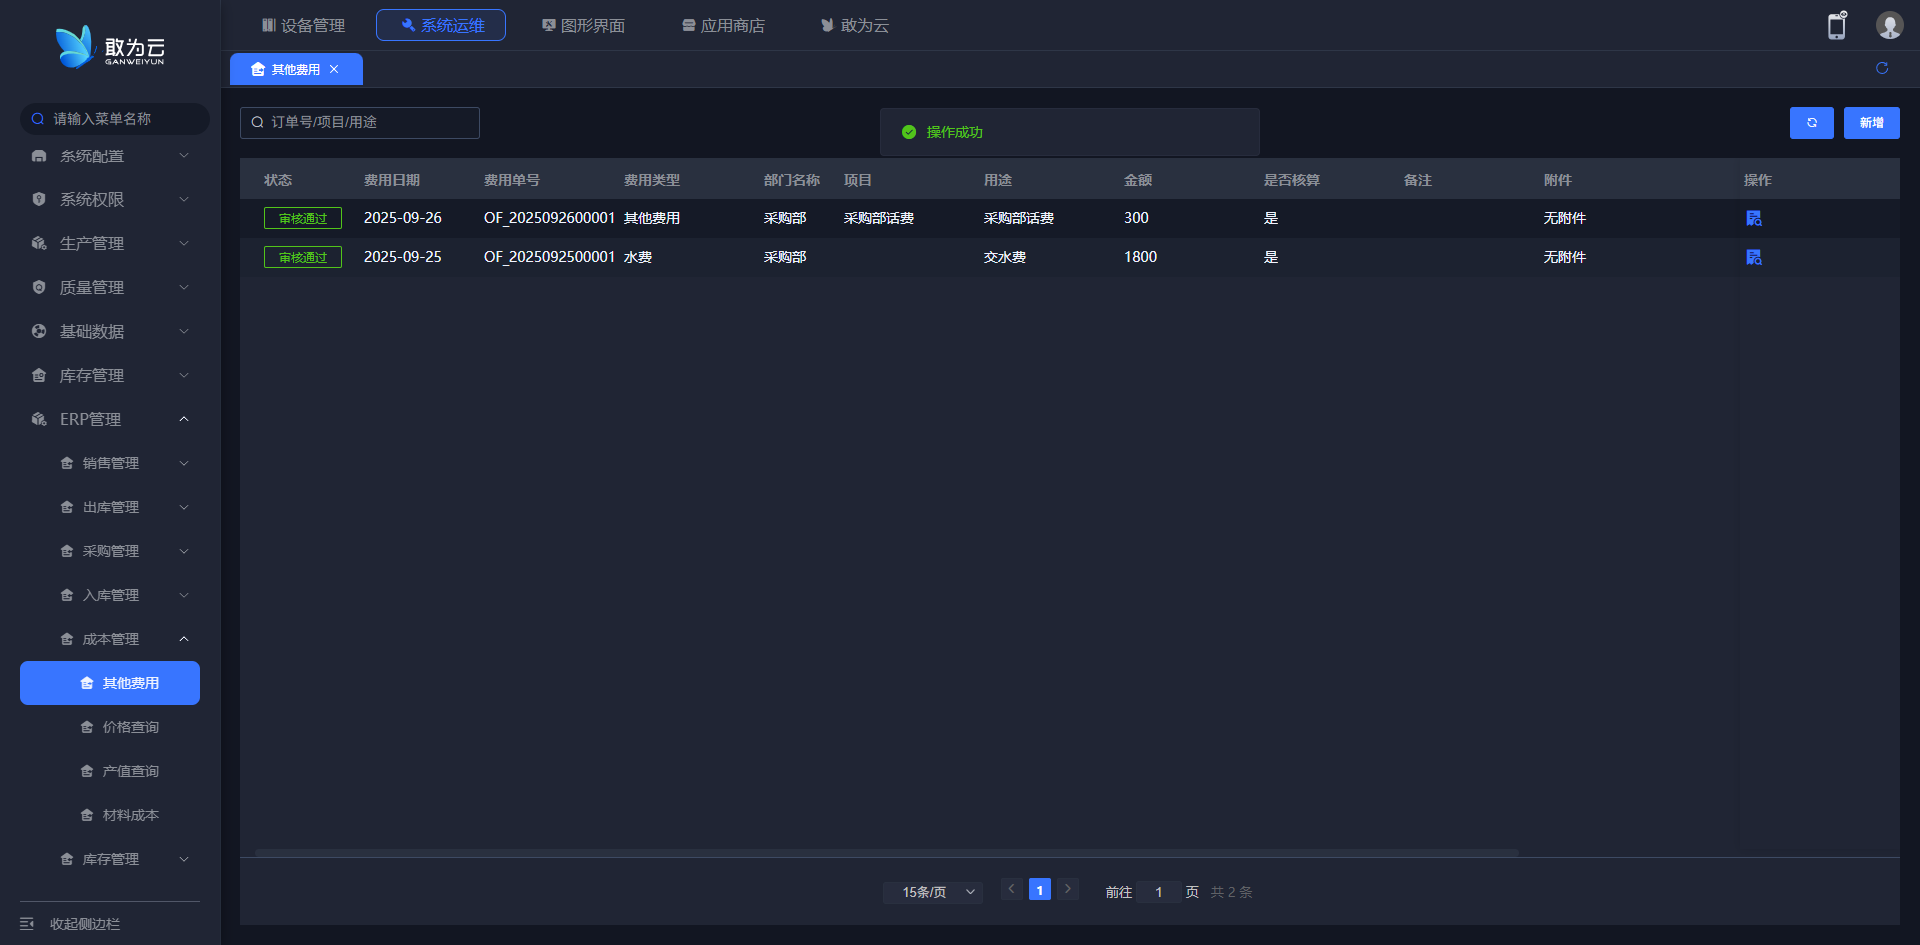Viewport: 1920px width, 945px height.
Task: Click the go-to page number input
Action: [x=1159, y=892]
